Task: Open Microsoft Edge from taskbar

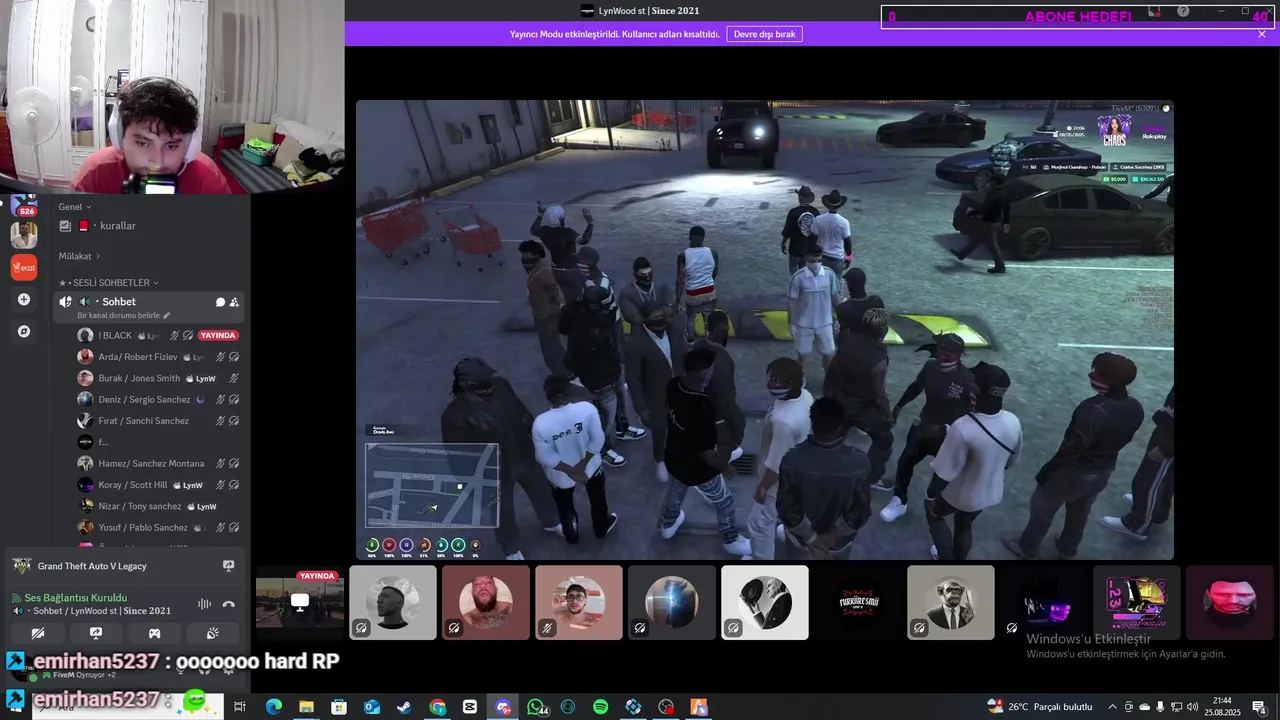Action: click(x=273, y=707)
